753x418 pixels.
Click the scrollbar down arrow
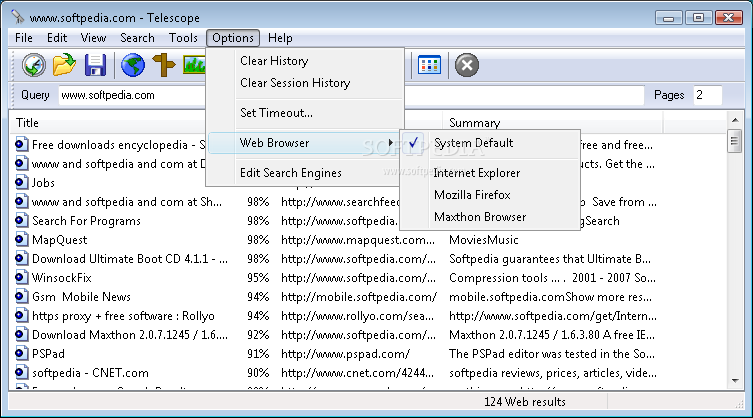(735, 381)
